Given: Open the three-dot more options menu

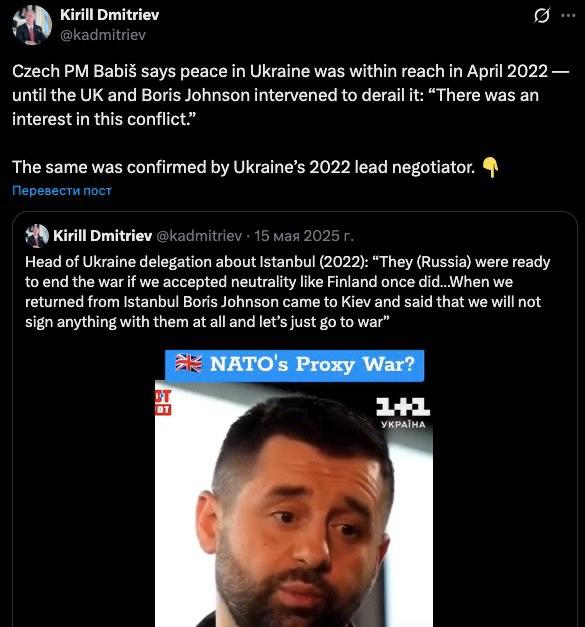Looking at the screenshot, I should 568,16.
